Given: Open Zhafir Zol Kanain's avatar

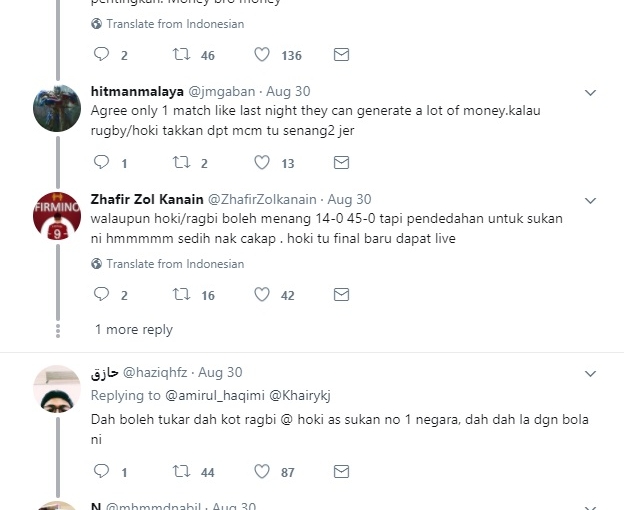Looking at the screenshot, I should pyautogui.click(x=57, y=216).
